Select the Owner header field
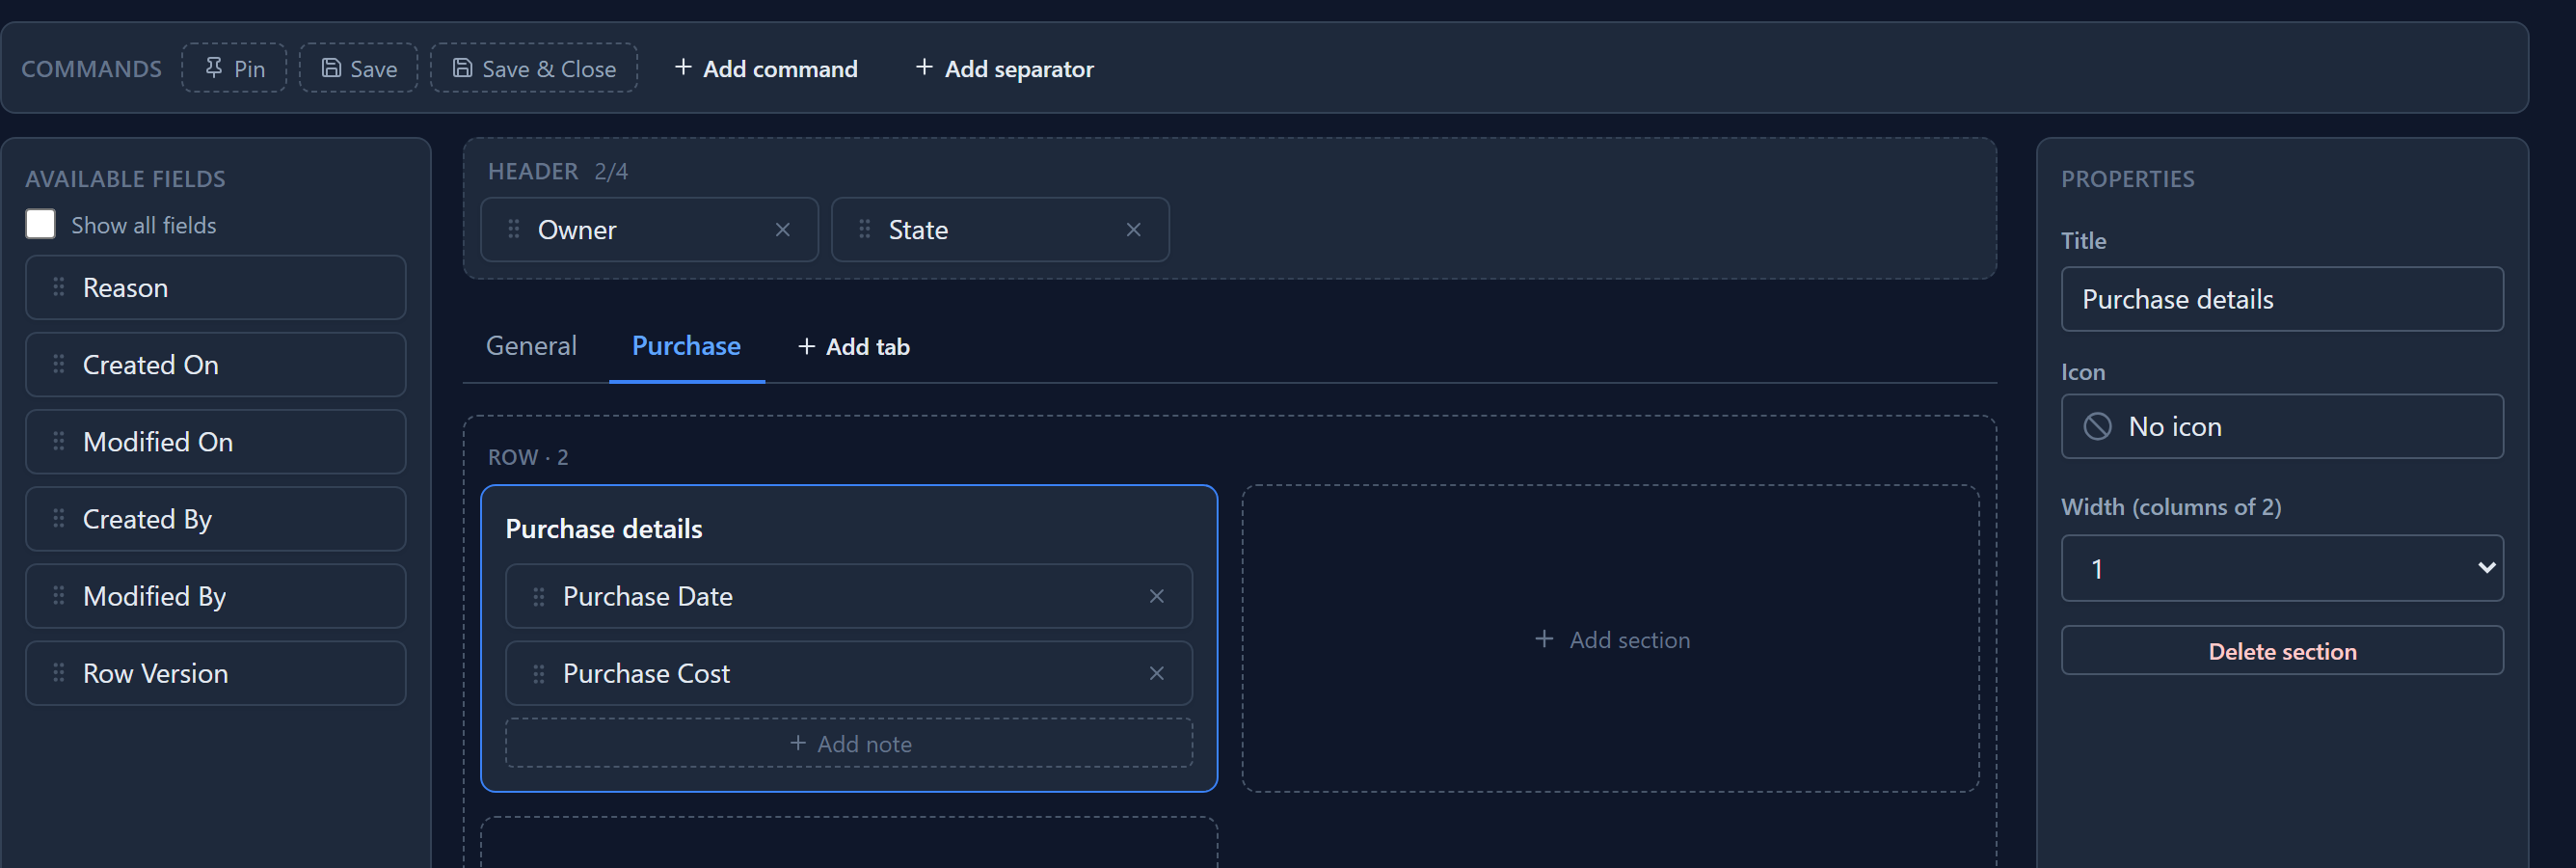This screenshot has width=2576, height=868. click(650, 229)
